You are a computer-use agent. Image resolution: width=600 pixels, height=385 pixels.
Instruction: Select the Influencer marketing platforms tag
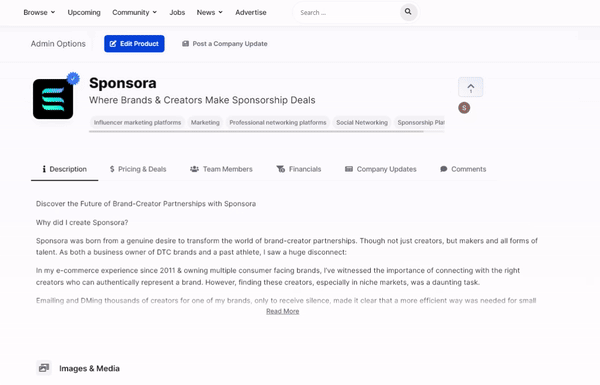coord(137,122)
